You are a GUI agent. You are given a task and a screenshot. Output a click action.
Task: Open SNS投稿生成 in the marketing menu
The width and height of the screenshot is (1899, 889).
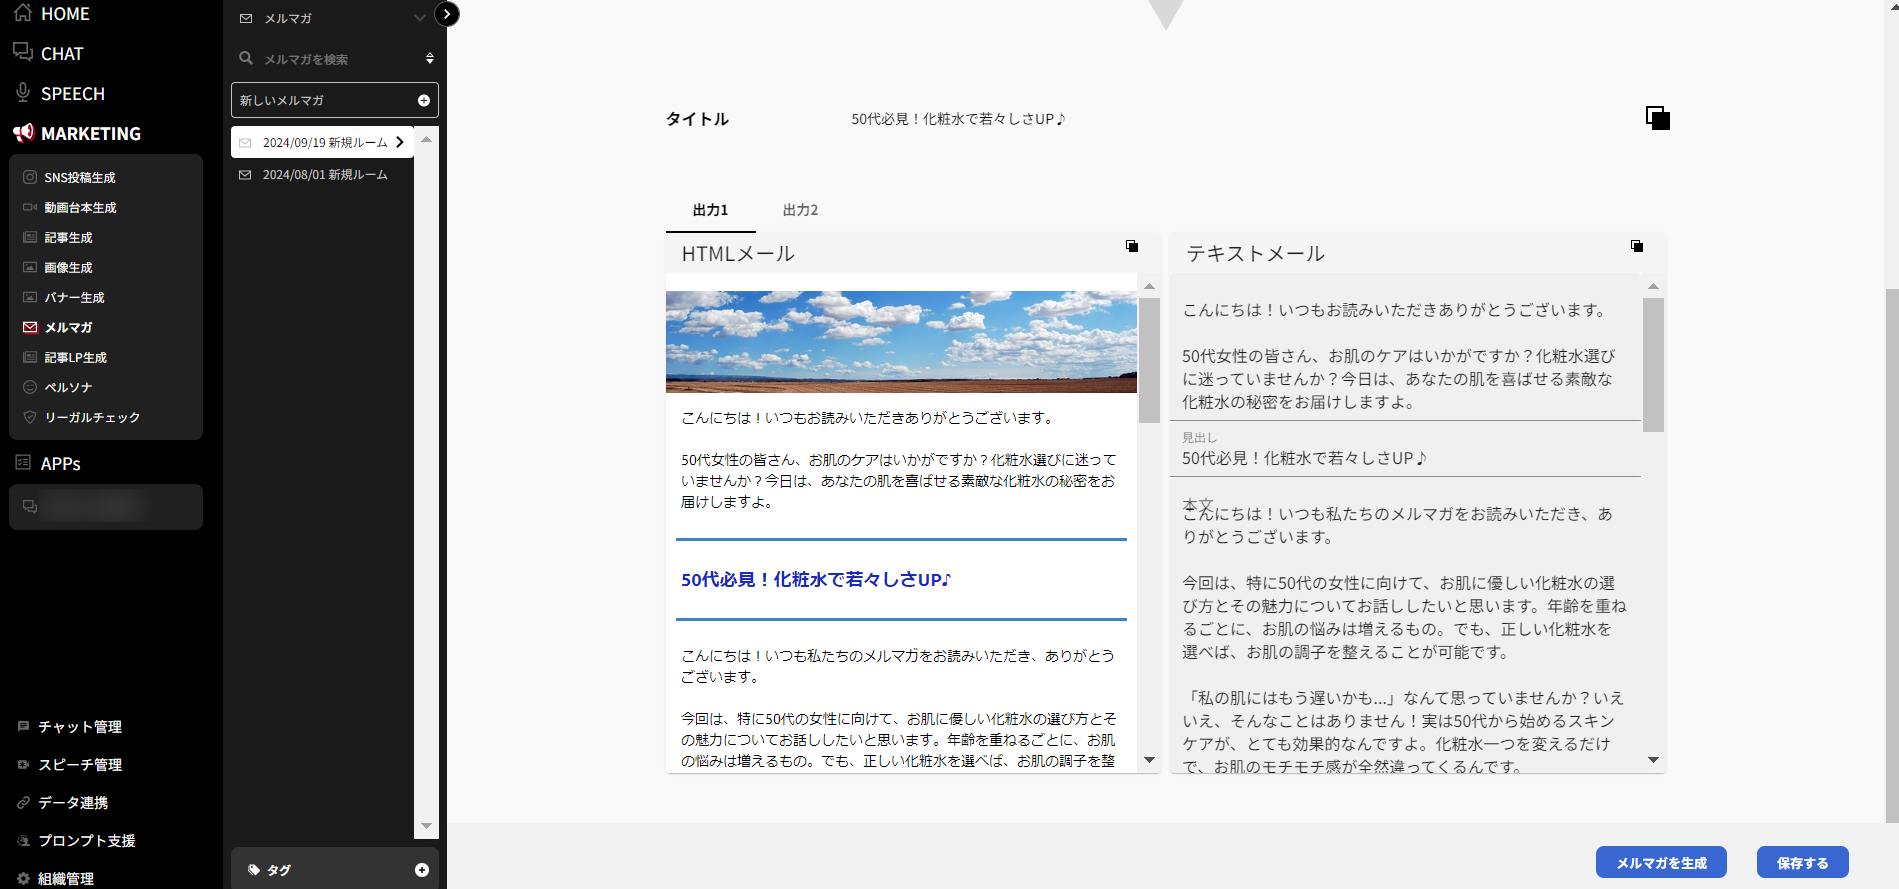pyautogui.click(x=80, y=178)
